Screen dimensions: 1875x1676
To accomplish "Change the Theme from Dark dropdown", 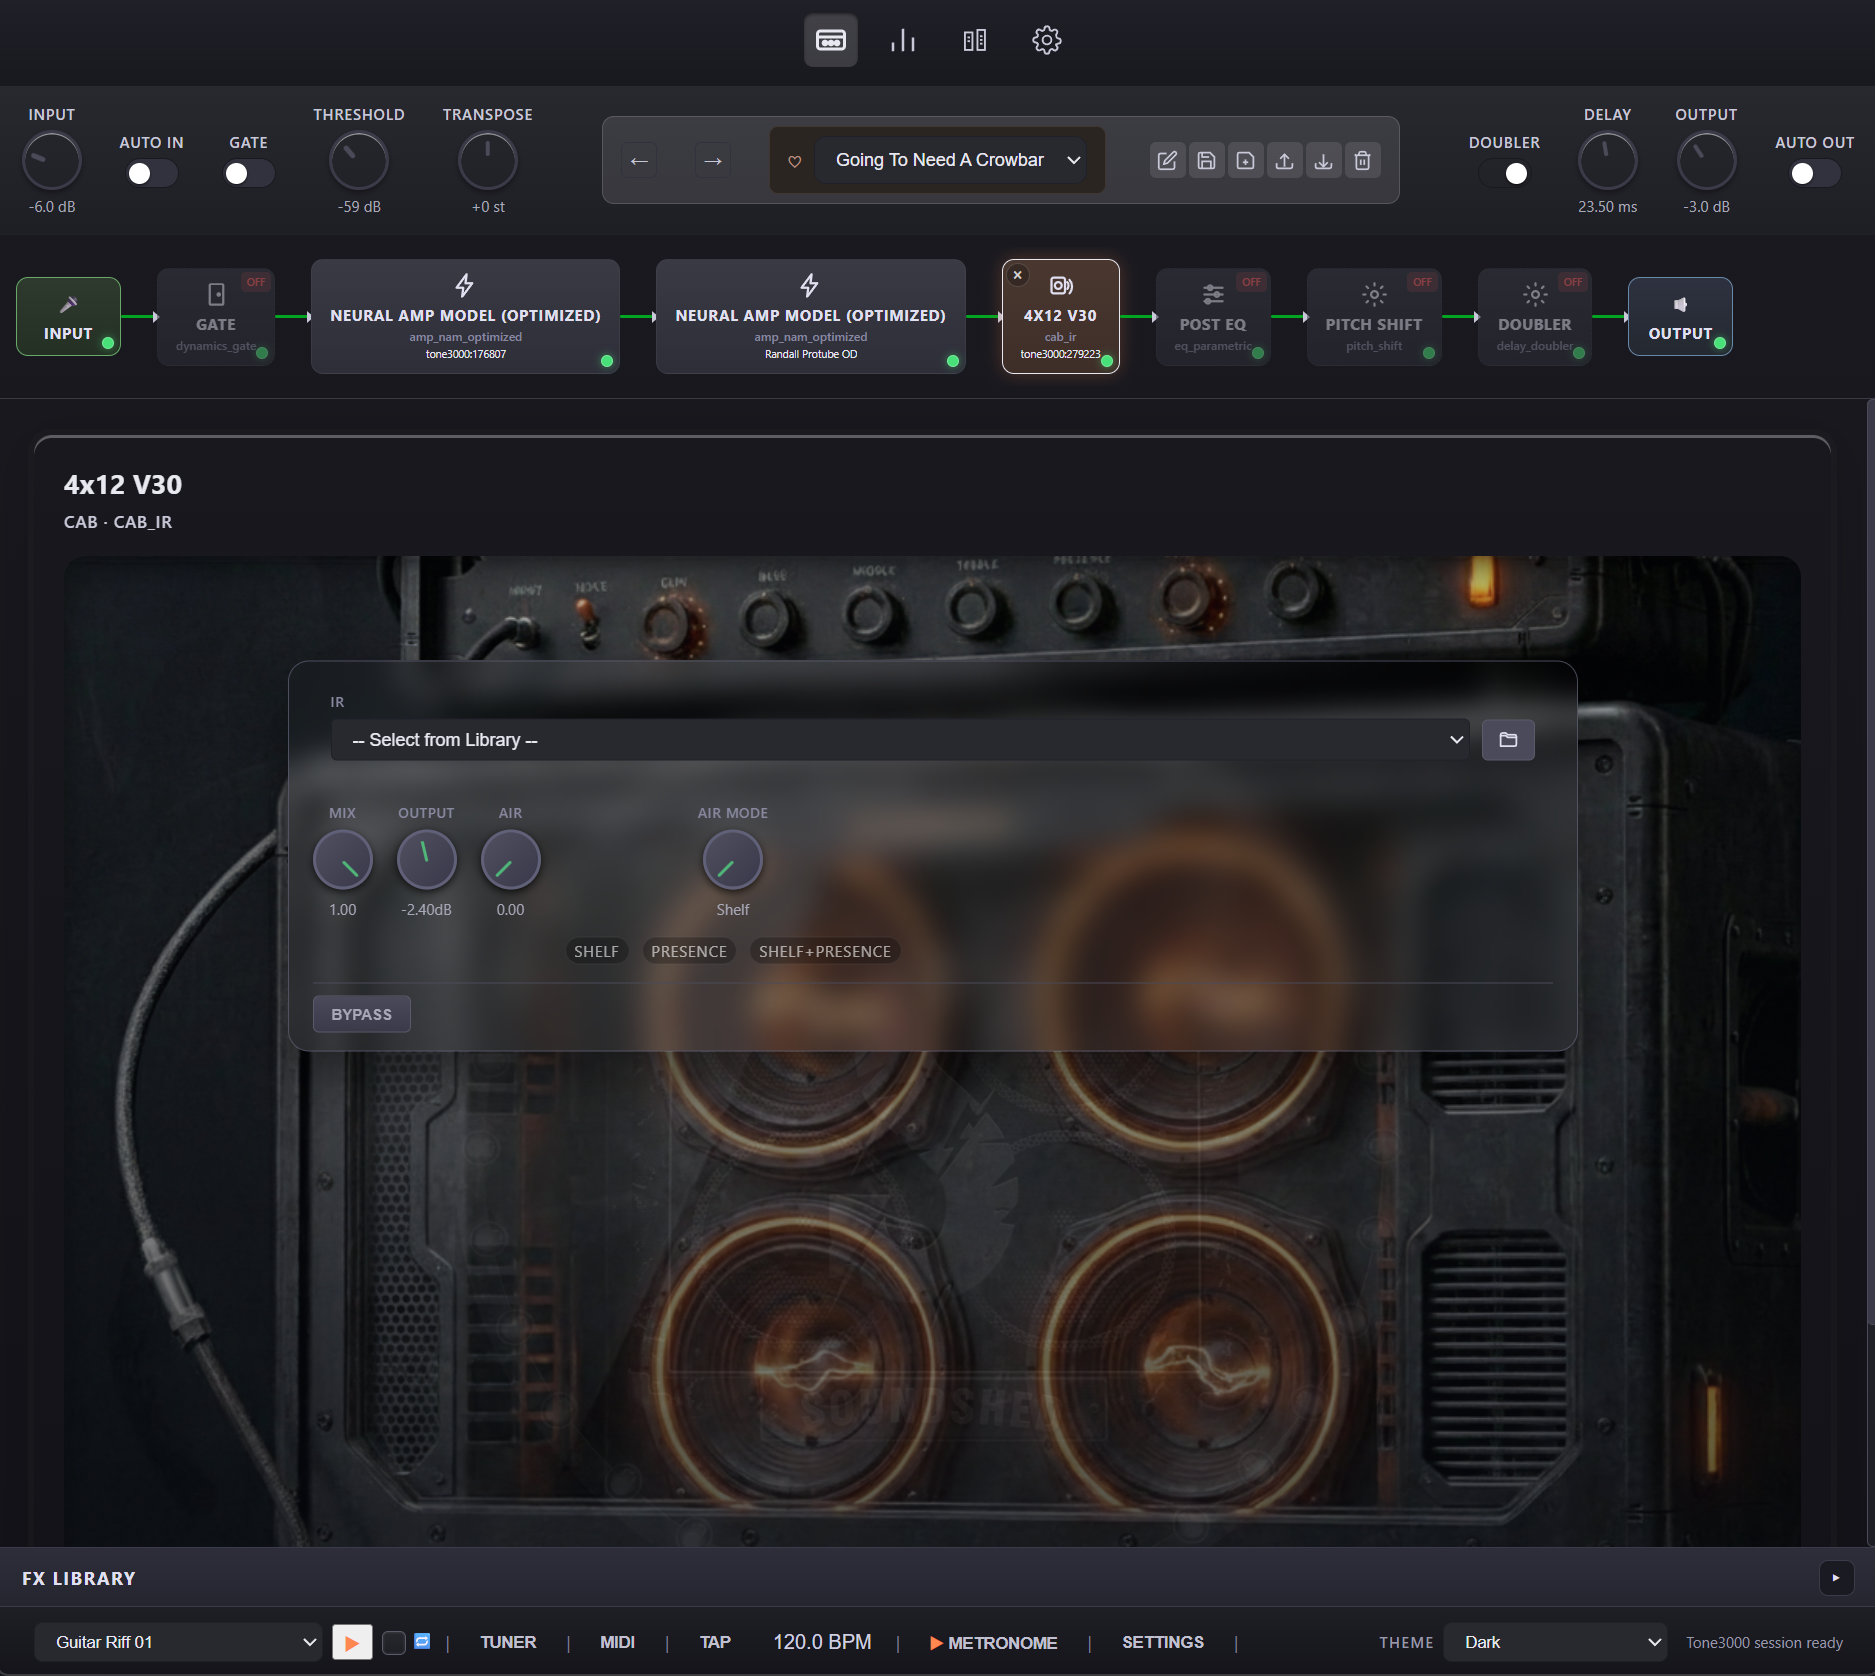I will pos(1555,1642).
